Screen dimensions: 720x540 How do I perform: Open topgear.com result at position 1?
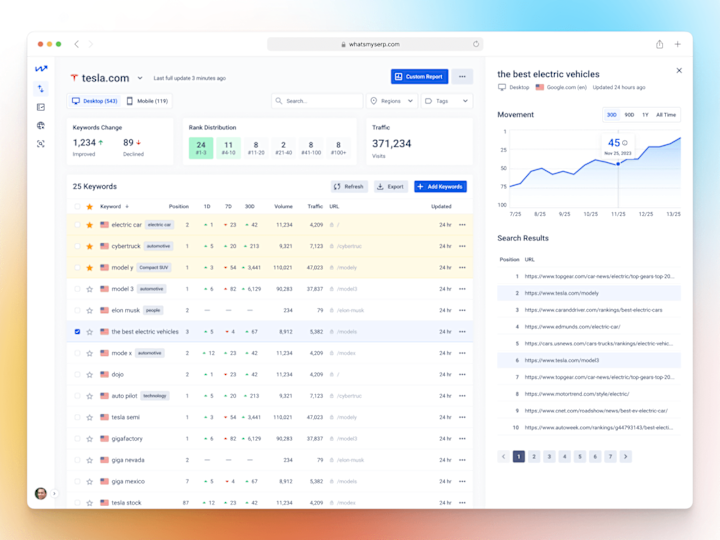[x=599, y=276]
